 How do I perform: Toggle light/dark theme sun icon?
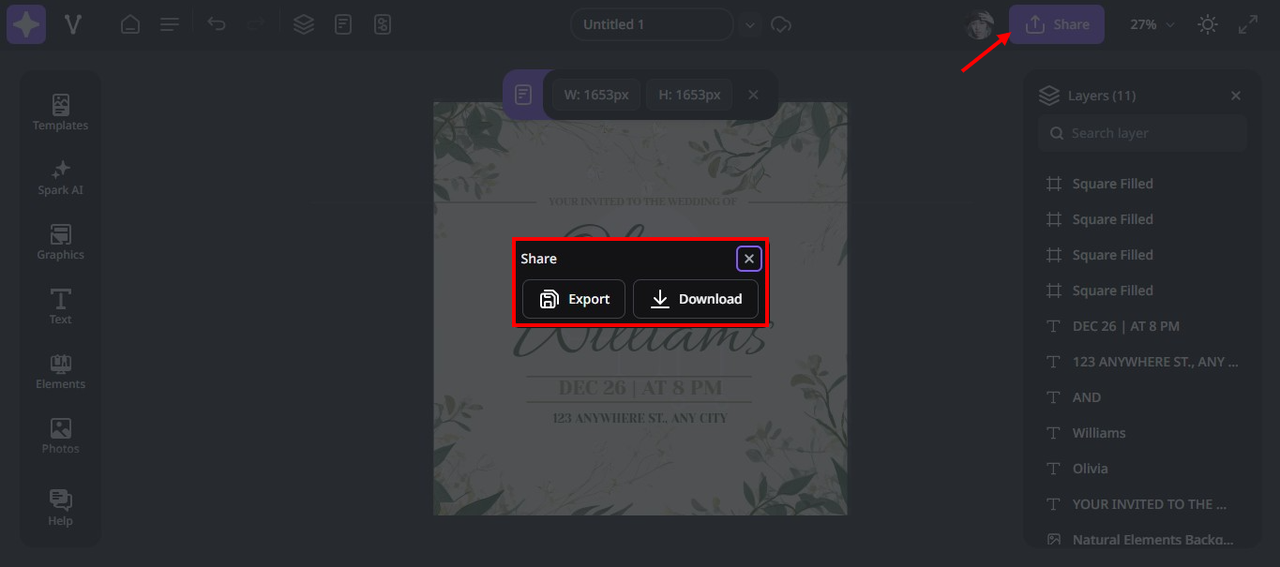(1208, 24)
